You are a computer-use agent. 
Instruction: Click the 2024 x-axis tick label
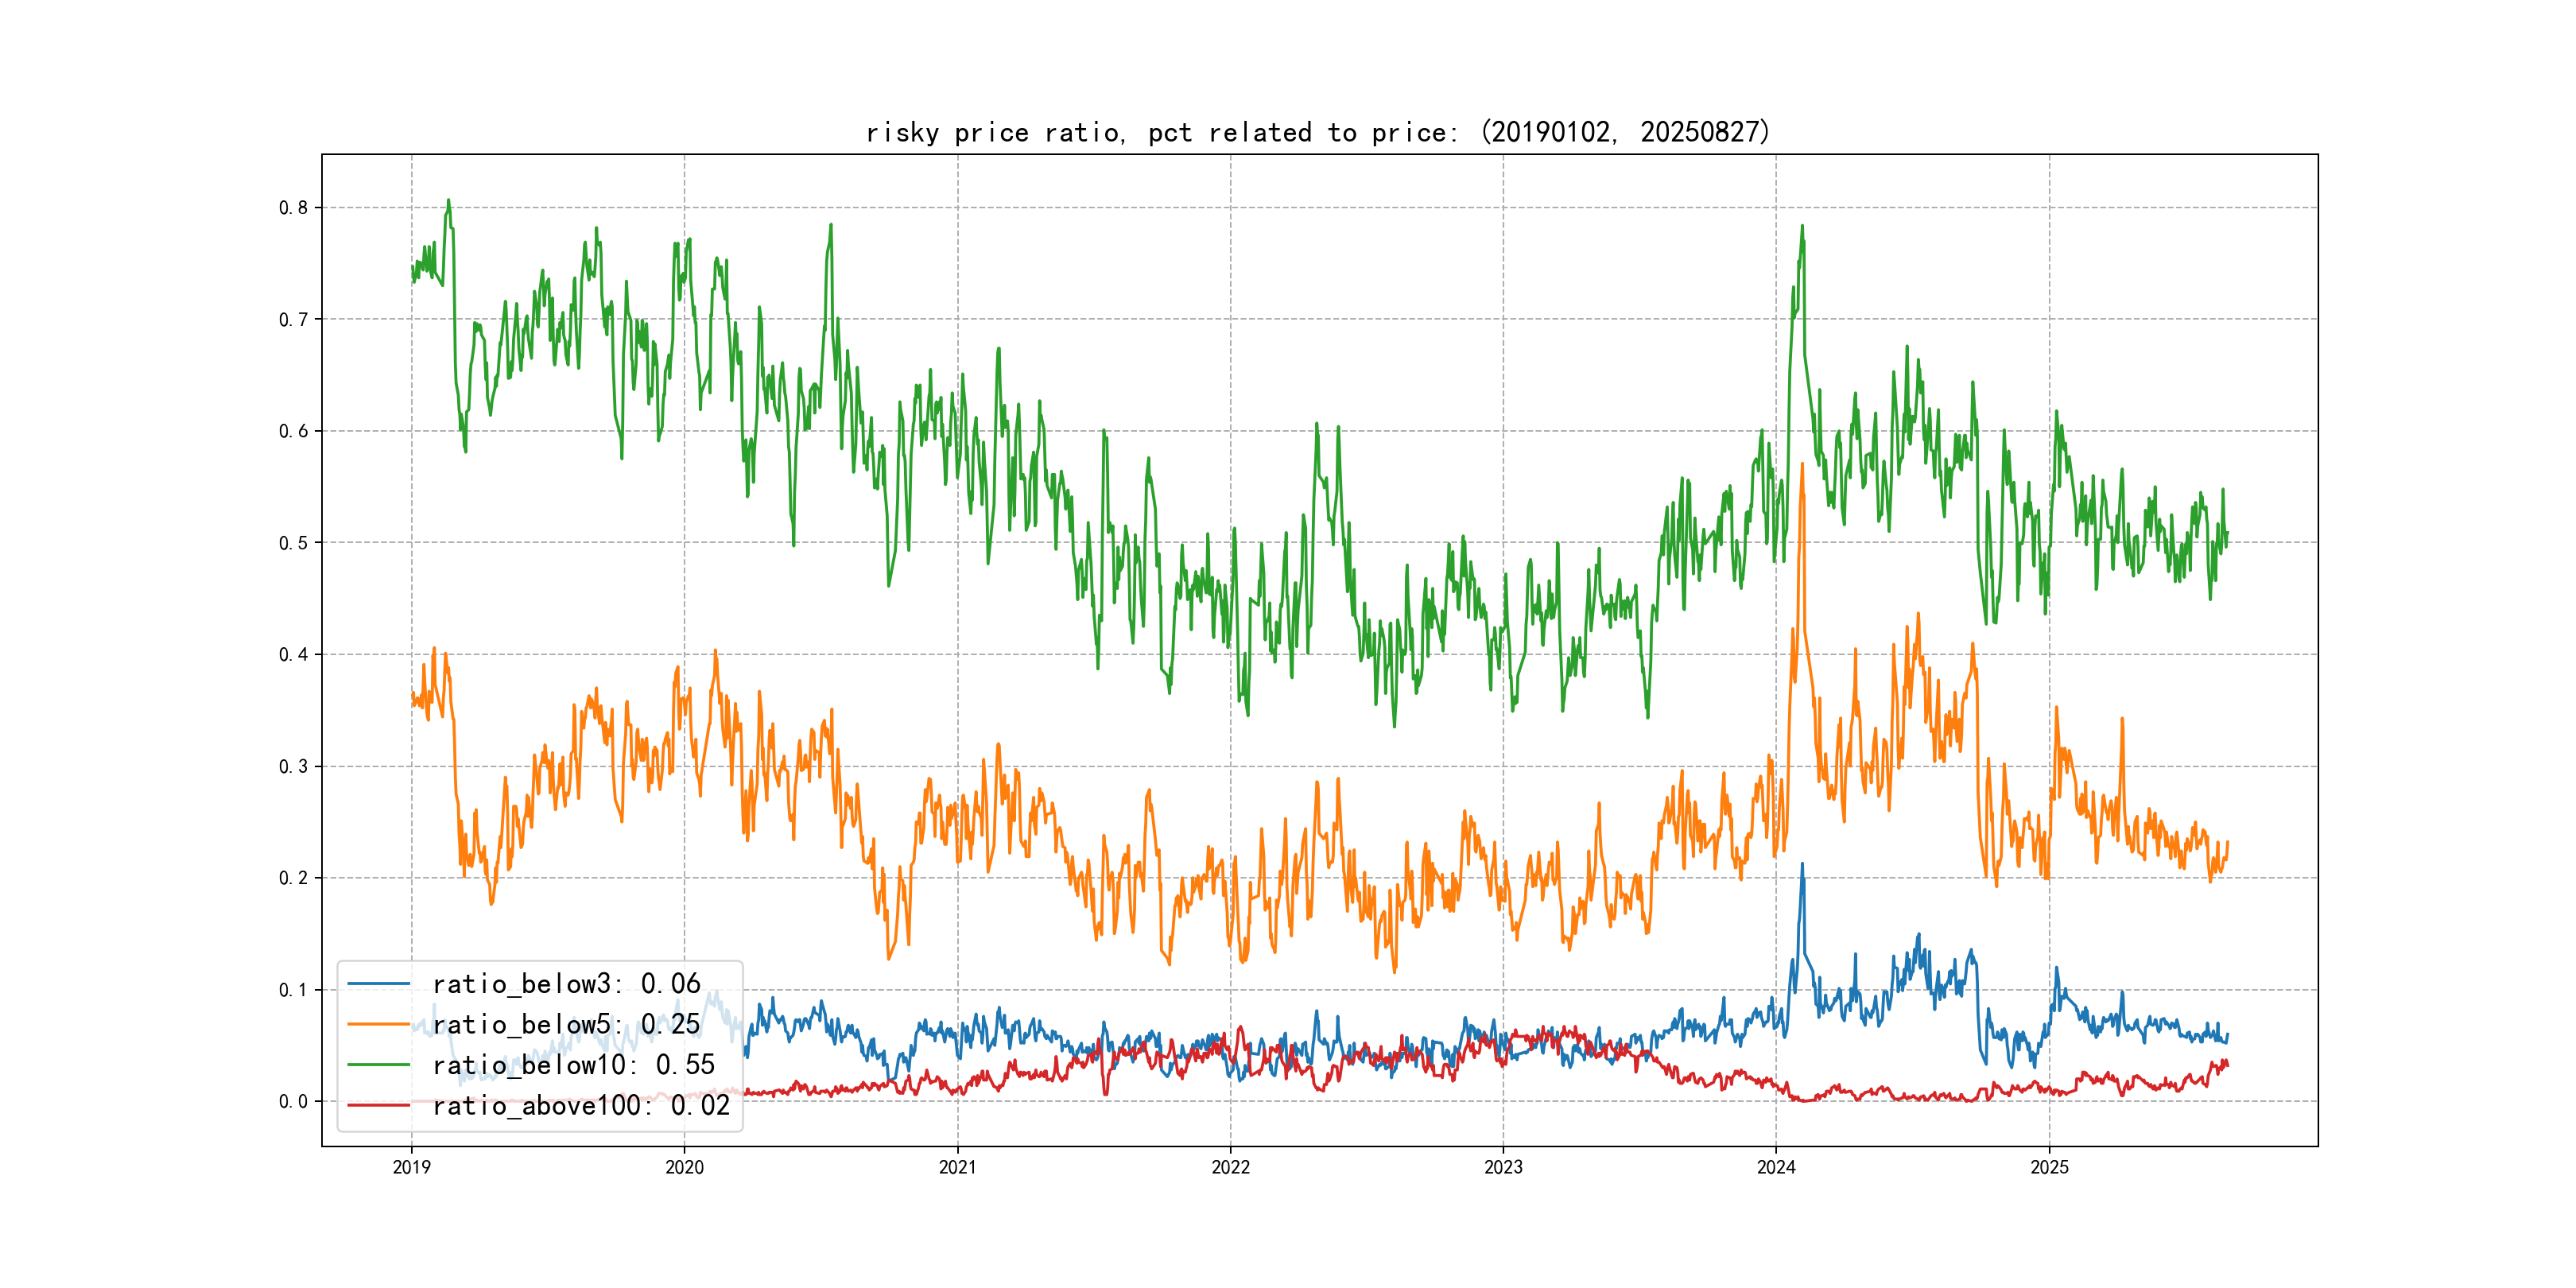pyautogui.click(x=1776, y=1167)
